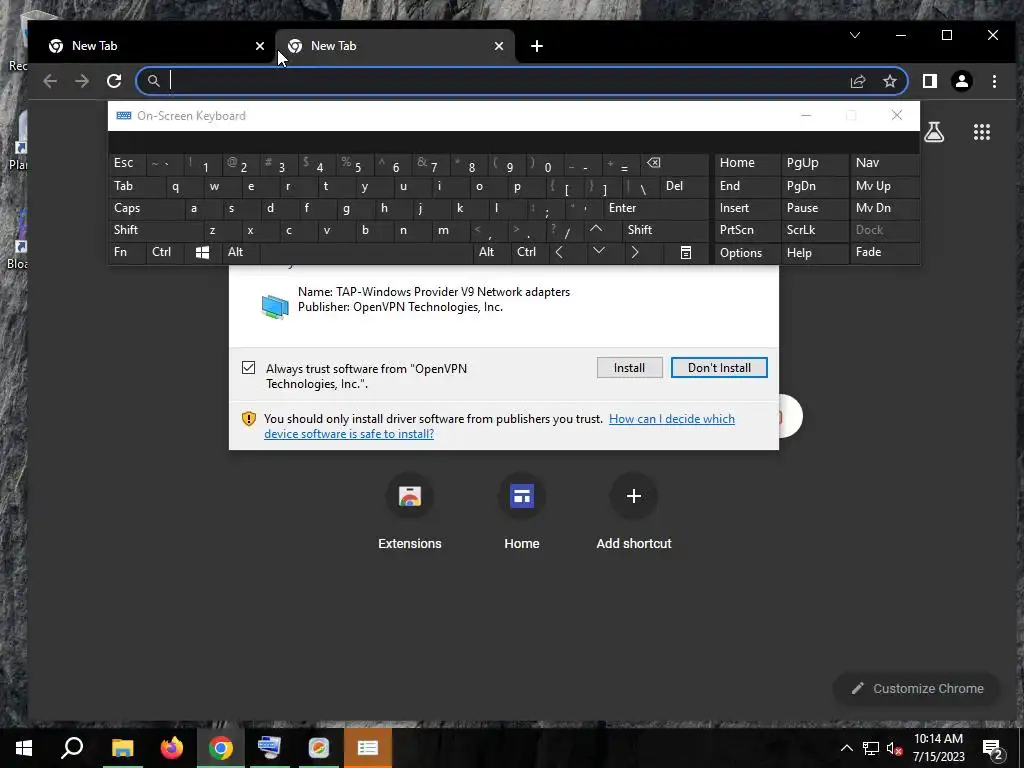Show hidden system tray icons
This screenshot has height=768, width=1024.
[x=846, y=748]
